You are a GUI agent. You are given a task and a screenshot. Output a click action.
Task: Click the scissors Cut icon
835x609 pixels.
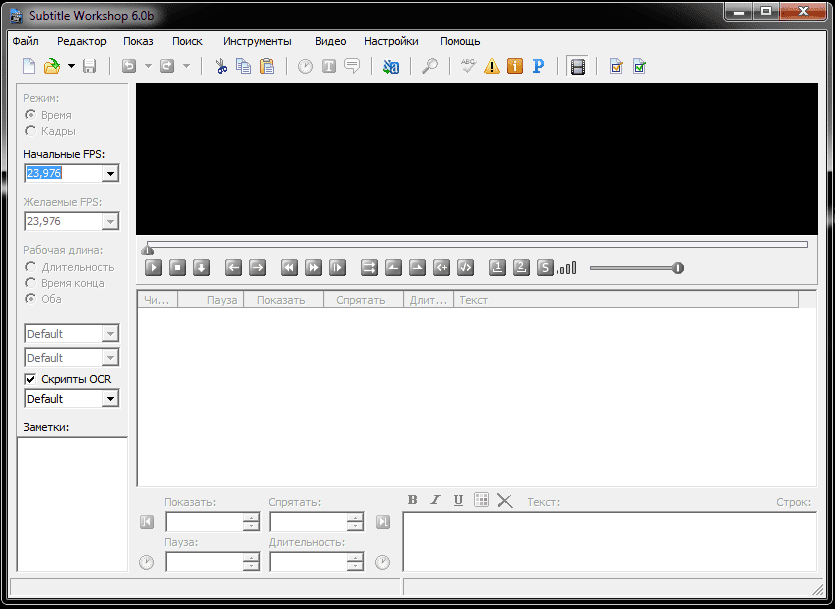(221, 67)
